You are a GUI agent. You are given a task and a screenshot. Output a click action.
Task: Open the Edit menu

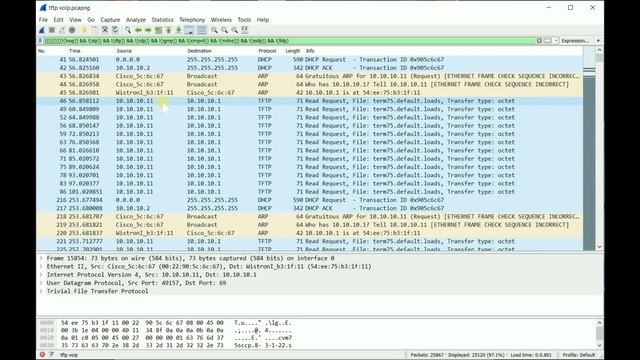pos(58,20)
